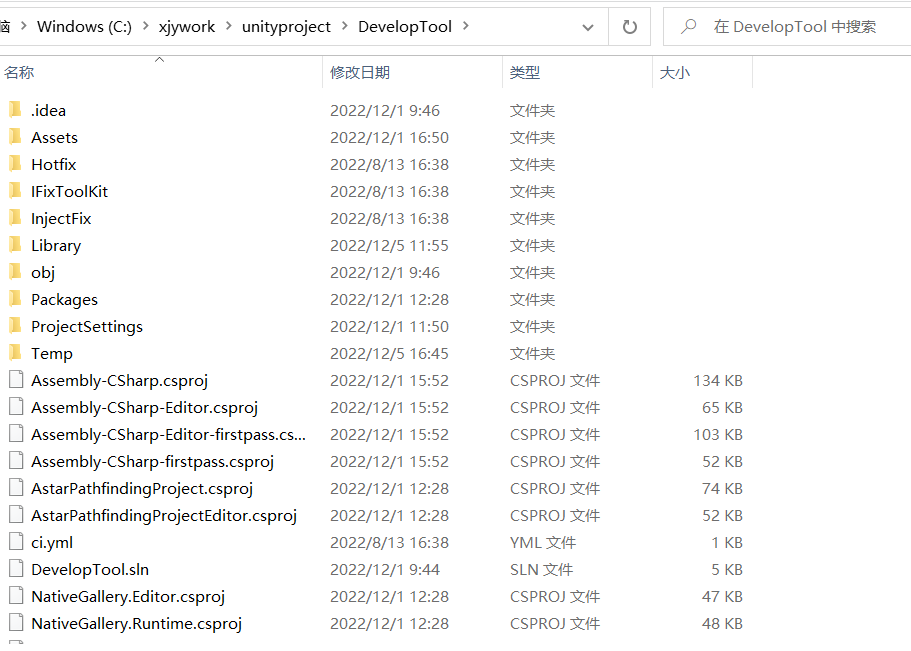Click the Assembly-CSharp.csproj file icon

pyautogui.click(x=15, y=380)
